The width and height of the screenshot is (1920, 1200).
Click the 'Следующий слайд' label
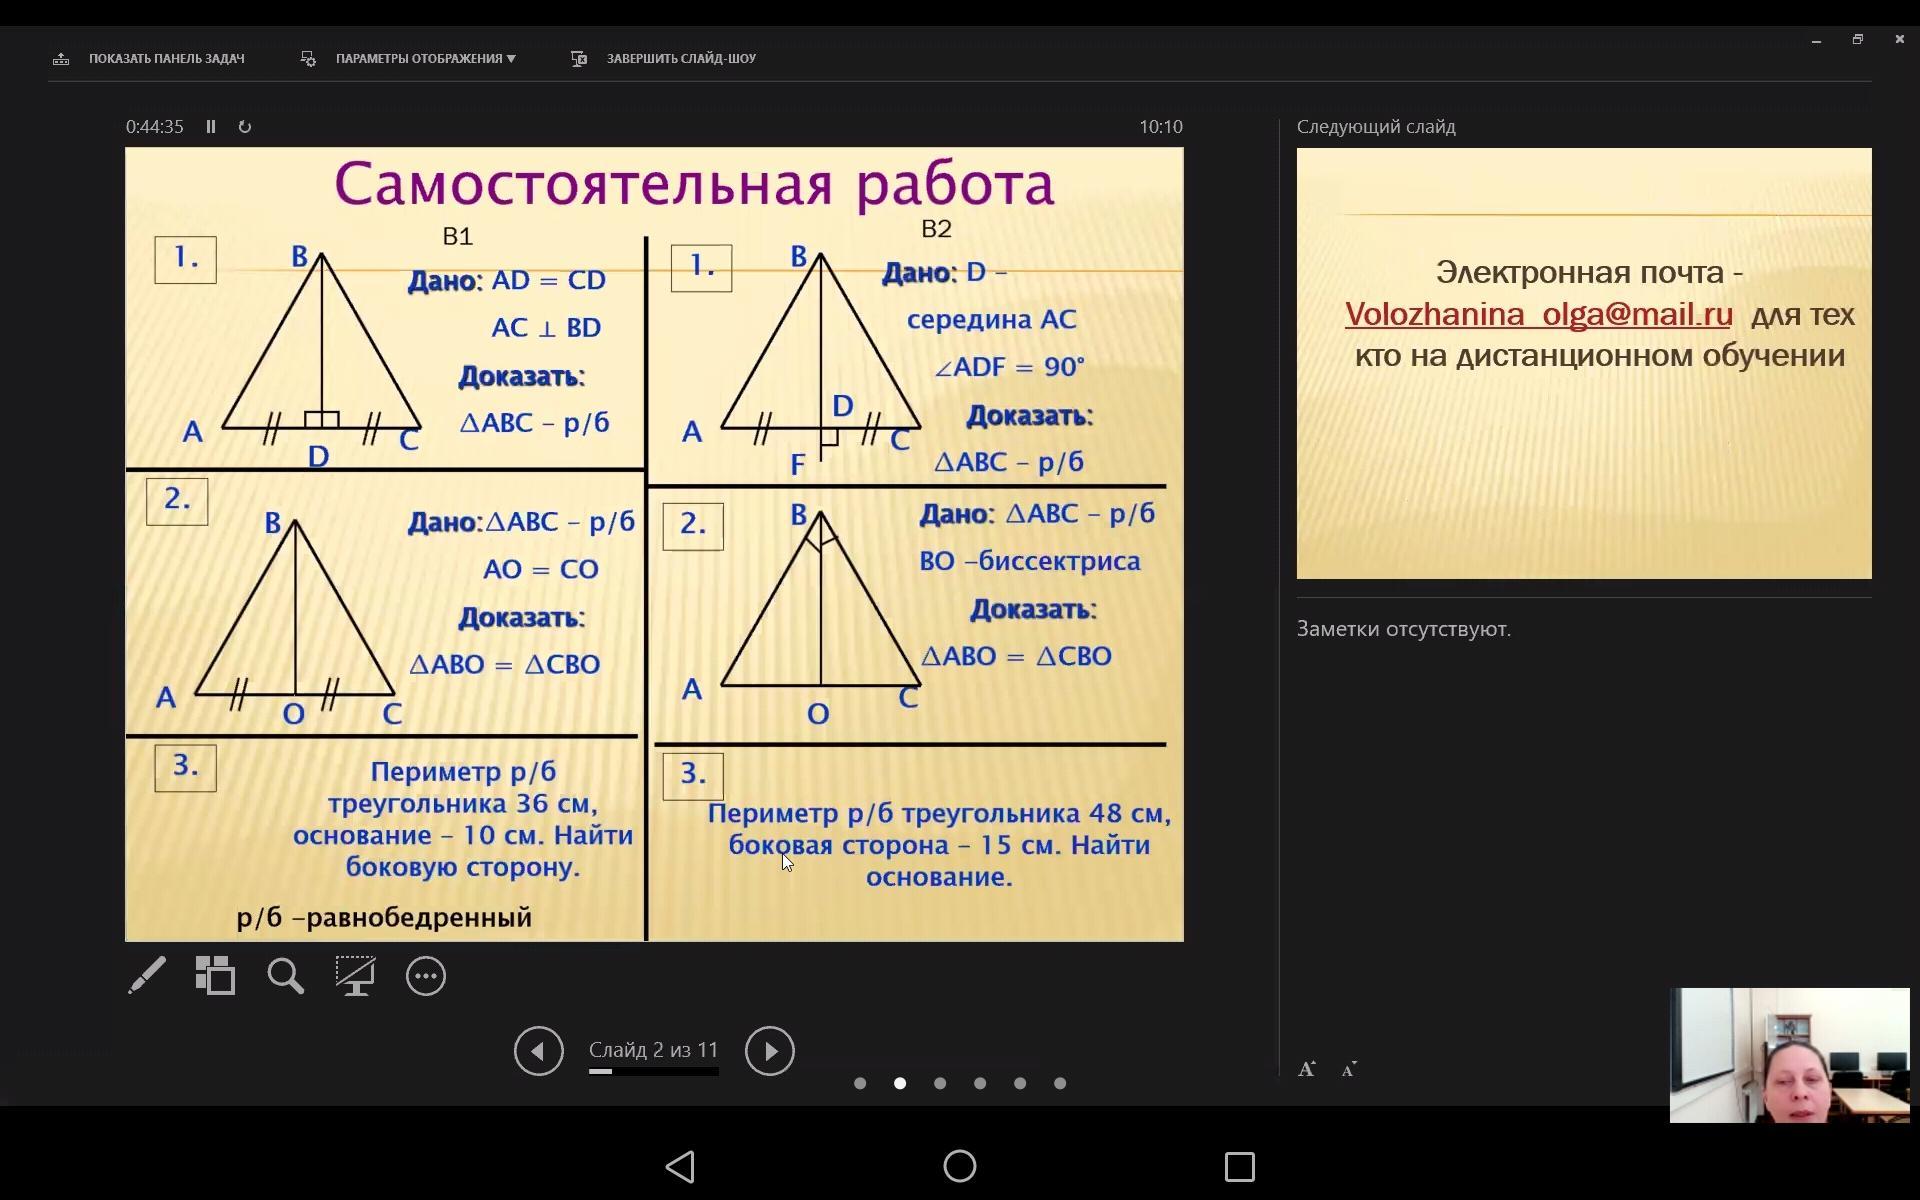(x=1376, y=127)
